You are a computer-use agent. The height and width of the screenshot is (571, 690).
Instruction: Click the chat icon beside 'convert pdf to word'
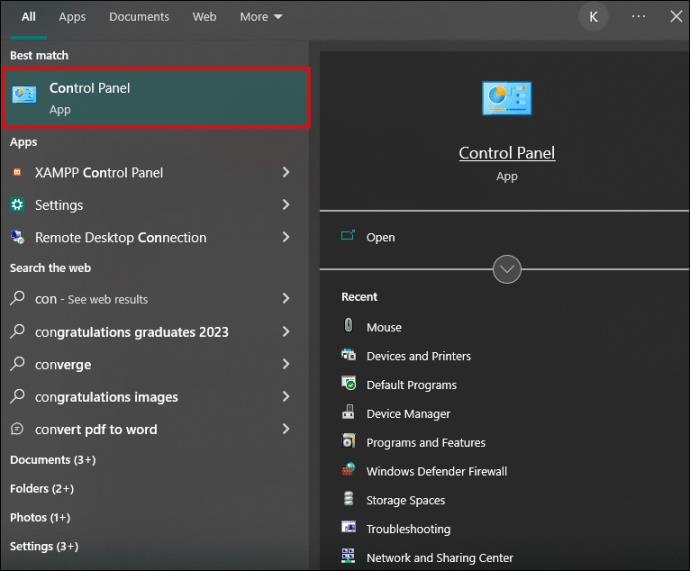17,428
